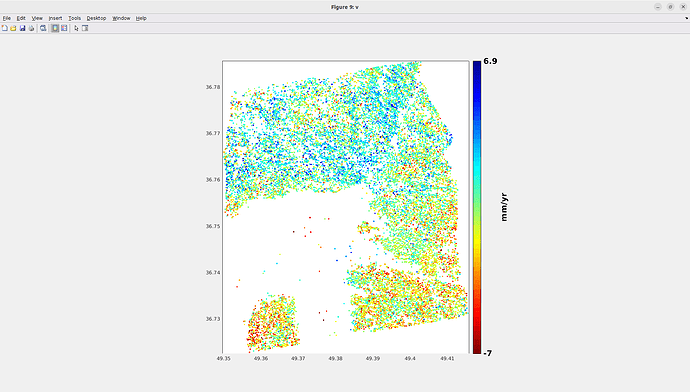The height and width of the screenshot is (392, 690).
Task: Toggle the Insert Legend toolbar button
Action: coord(64,28)
